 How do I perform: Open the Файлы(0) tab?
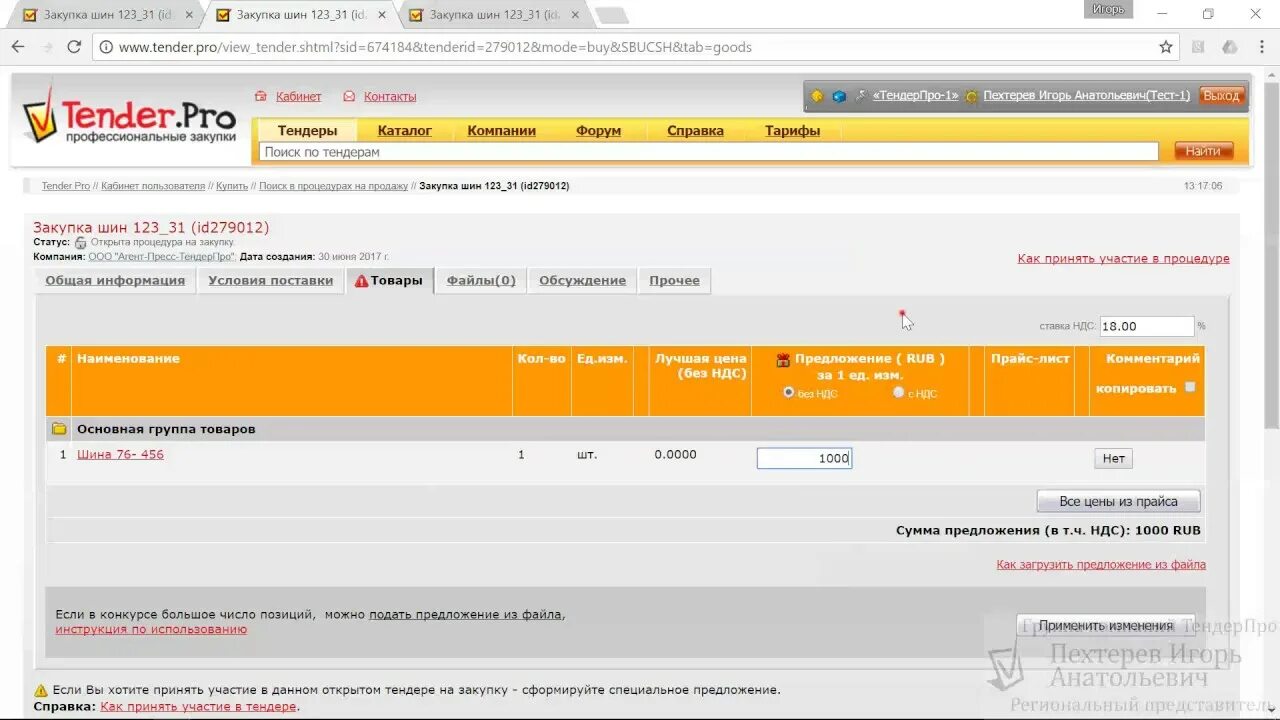click(x=481, y=281)
